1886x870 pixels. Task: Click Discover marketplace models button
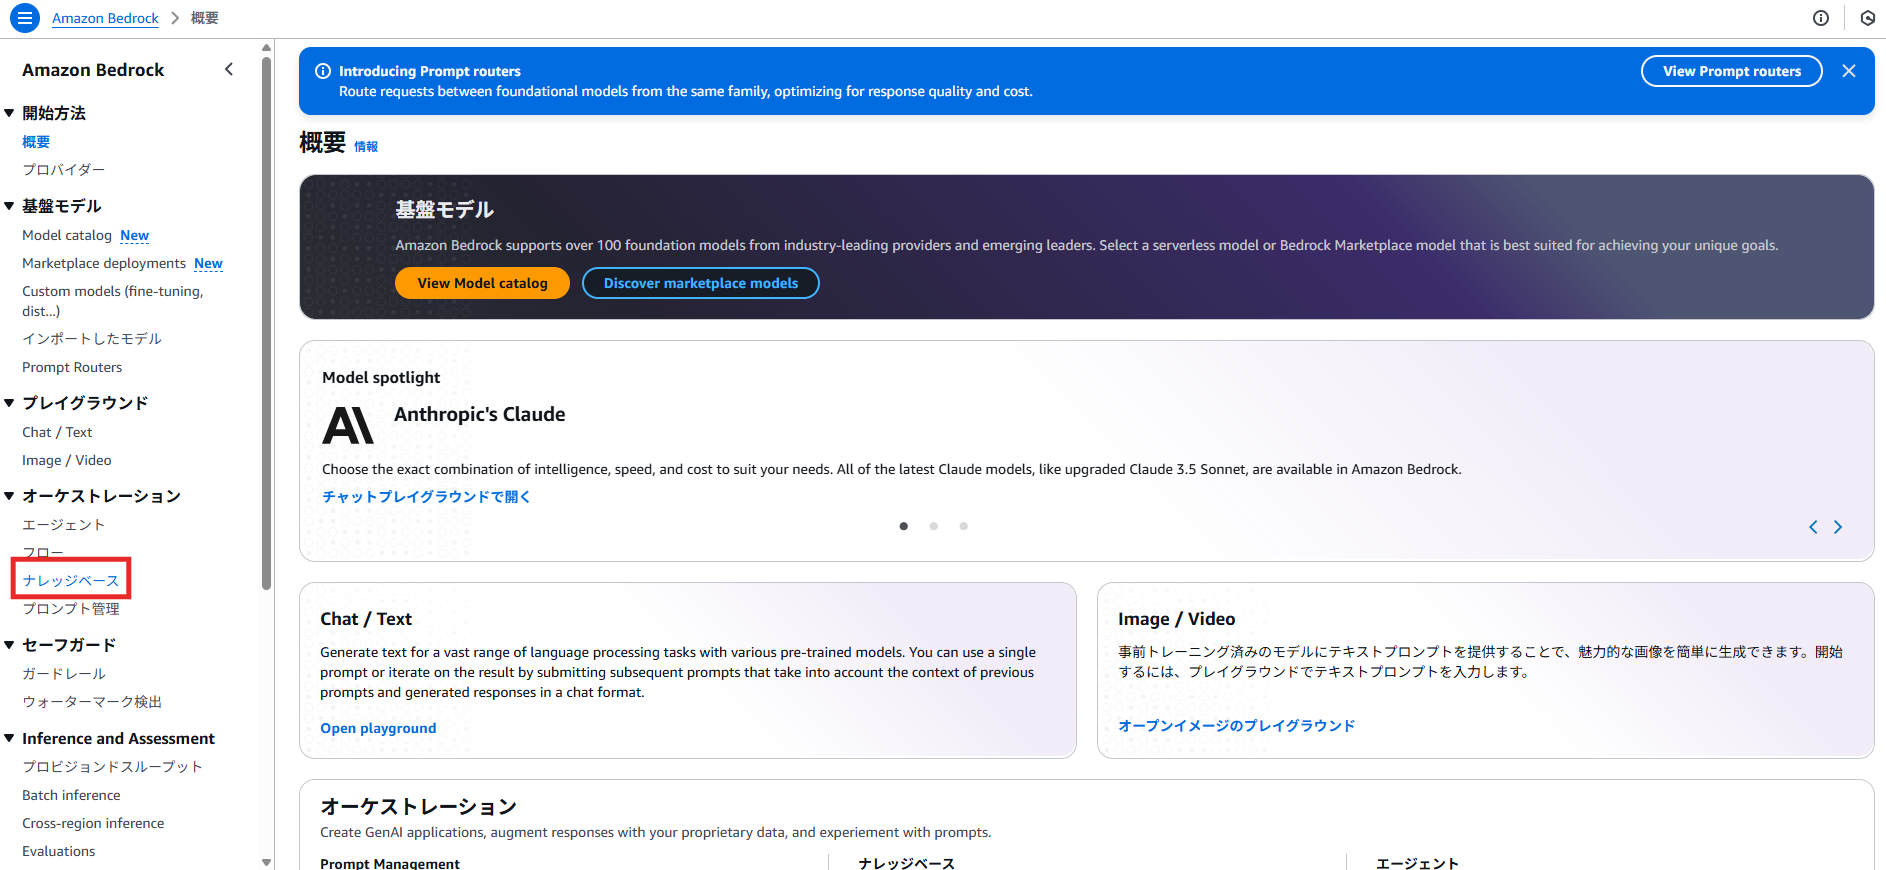(701, 283)
